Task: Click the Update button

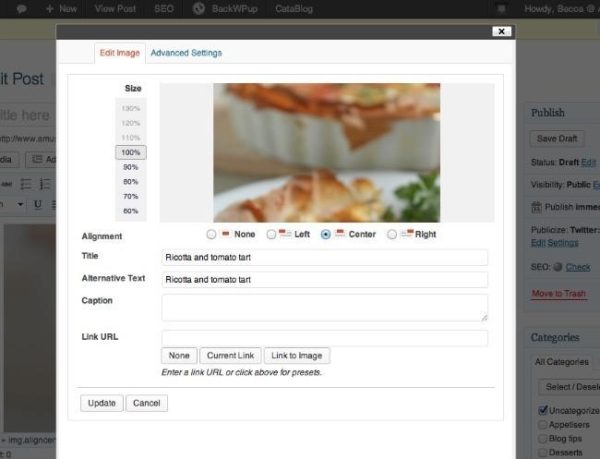Action: tap(100, 403)
